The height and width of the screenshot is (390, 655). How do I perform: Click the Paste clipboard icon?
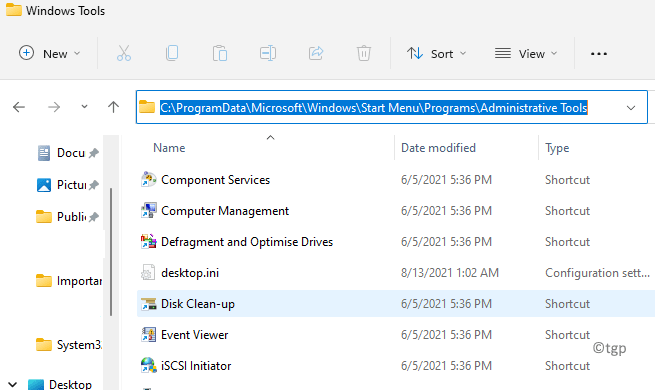(x=220, y=53)
